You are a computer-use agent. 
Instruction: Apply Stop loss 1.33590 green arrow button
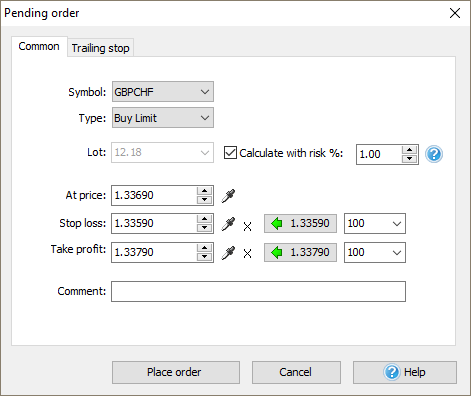(x=300, y=223)
